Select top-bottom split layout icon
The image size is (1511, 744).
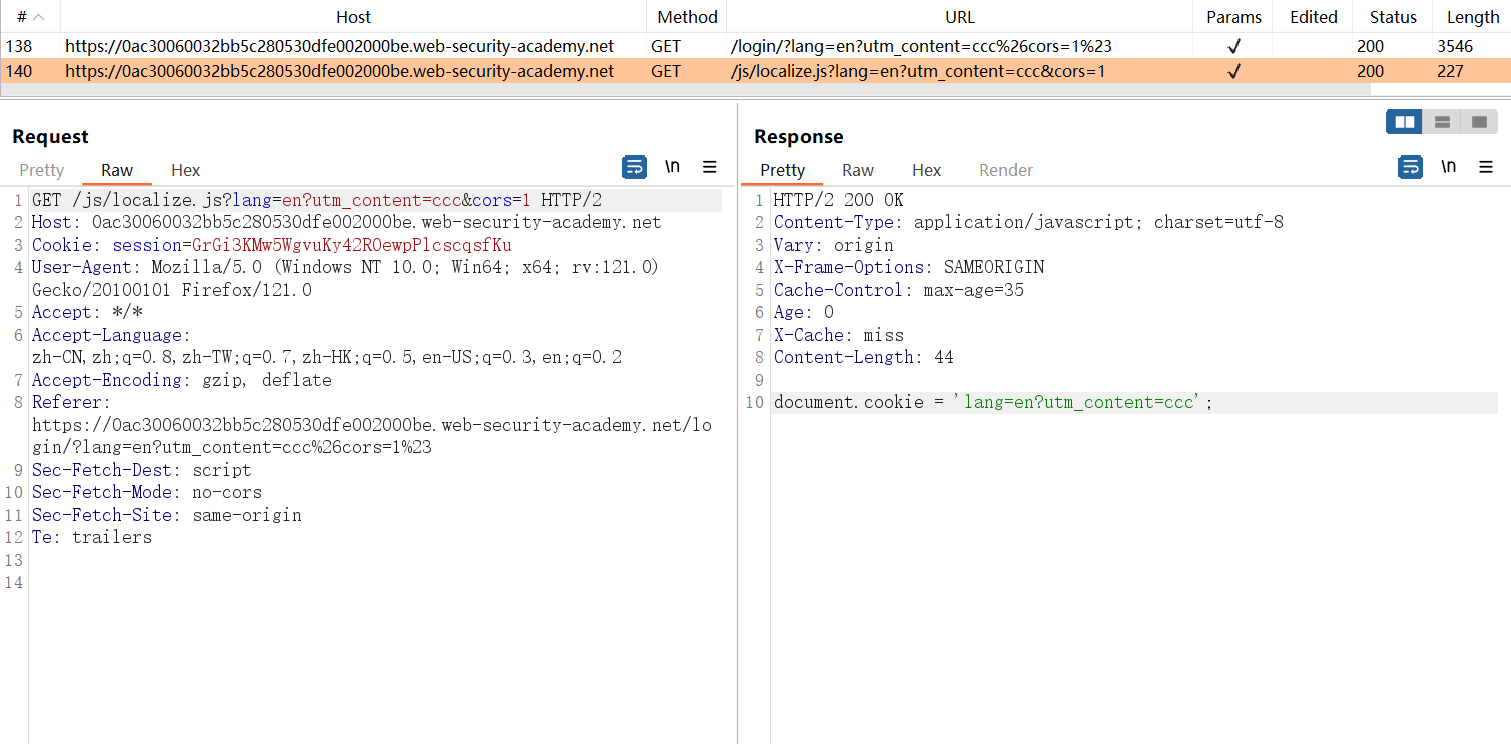coord(1442,122)
